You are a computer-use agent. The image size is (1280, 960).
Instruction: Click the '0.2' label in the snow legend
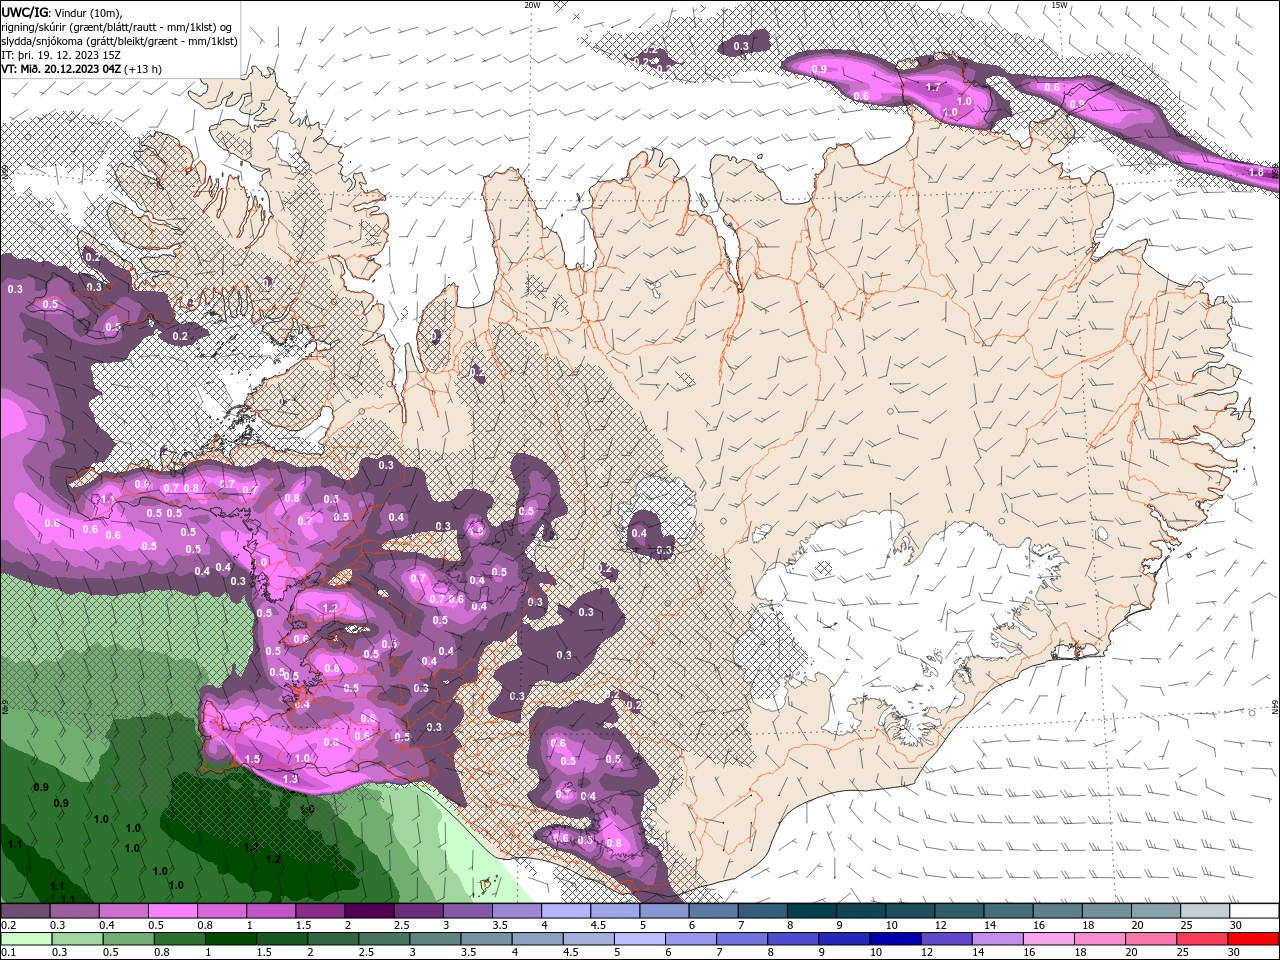point(8,925)
